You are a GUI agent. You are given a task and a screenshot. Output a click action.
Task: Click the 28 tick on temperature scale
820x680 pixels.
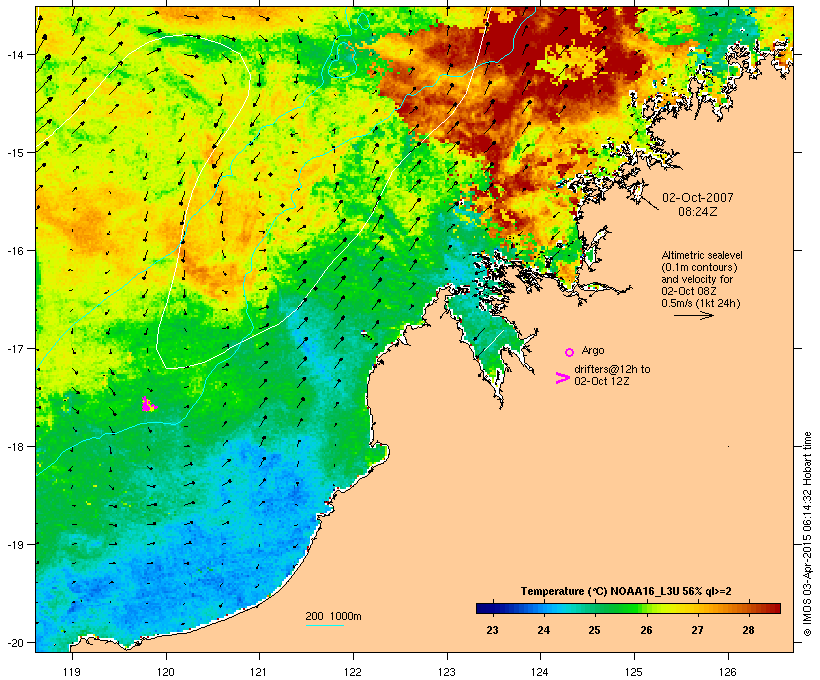click(748, 630)
